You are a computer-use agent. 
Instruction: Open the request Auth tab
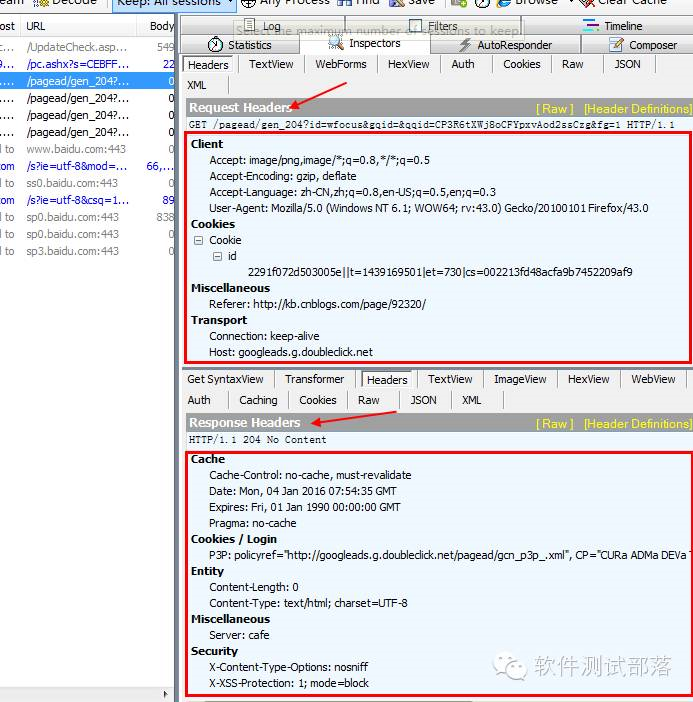pos(463,64)
